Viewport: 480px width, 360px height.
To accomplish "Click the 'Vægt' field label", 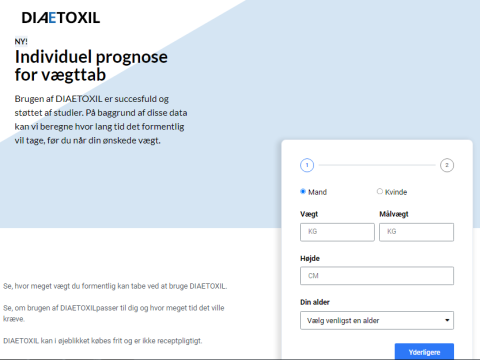I will 309,214.
